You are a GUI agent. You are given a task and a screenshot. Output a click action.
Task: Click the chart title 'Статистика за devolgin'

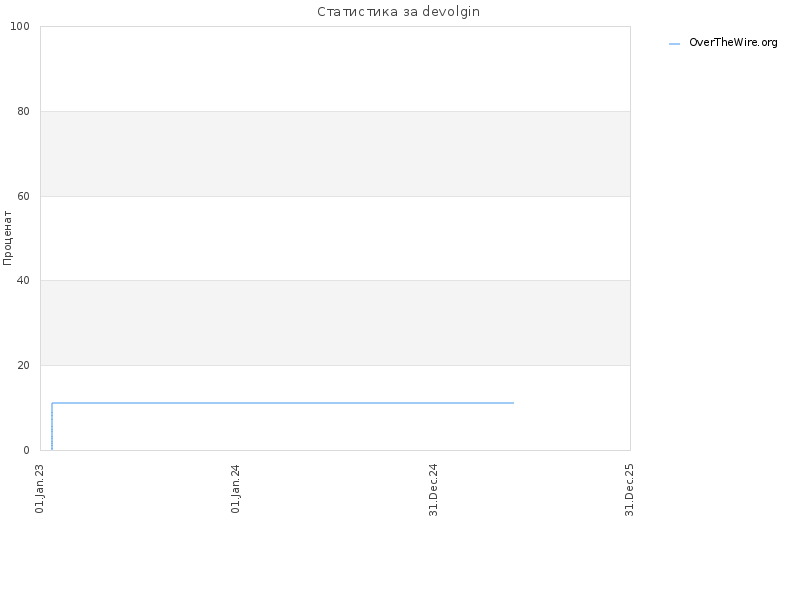pyautogui.click(x=398, y=12)
